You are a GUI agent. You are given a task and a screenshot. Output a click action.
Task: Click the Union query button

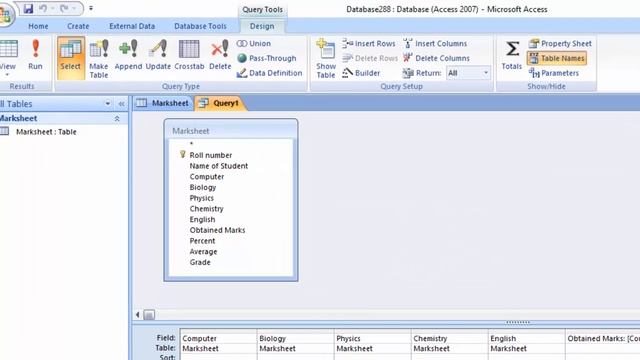coord(253,43)
